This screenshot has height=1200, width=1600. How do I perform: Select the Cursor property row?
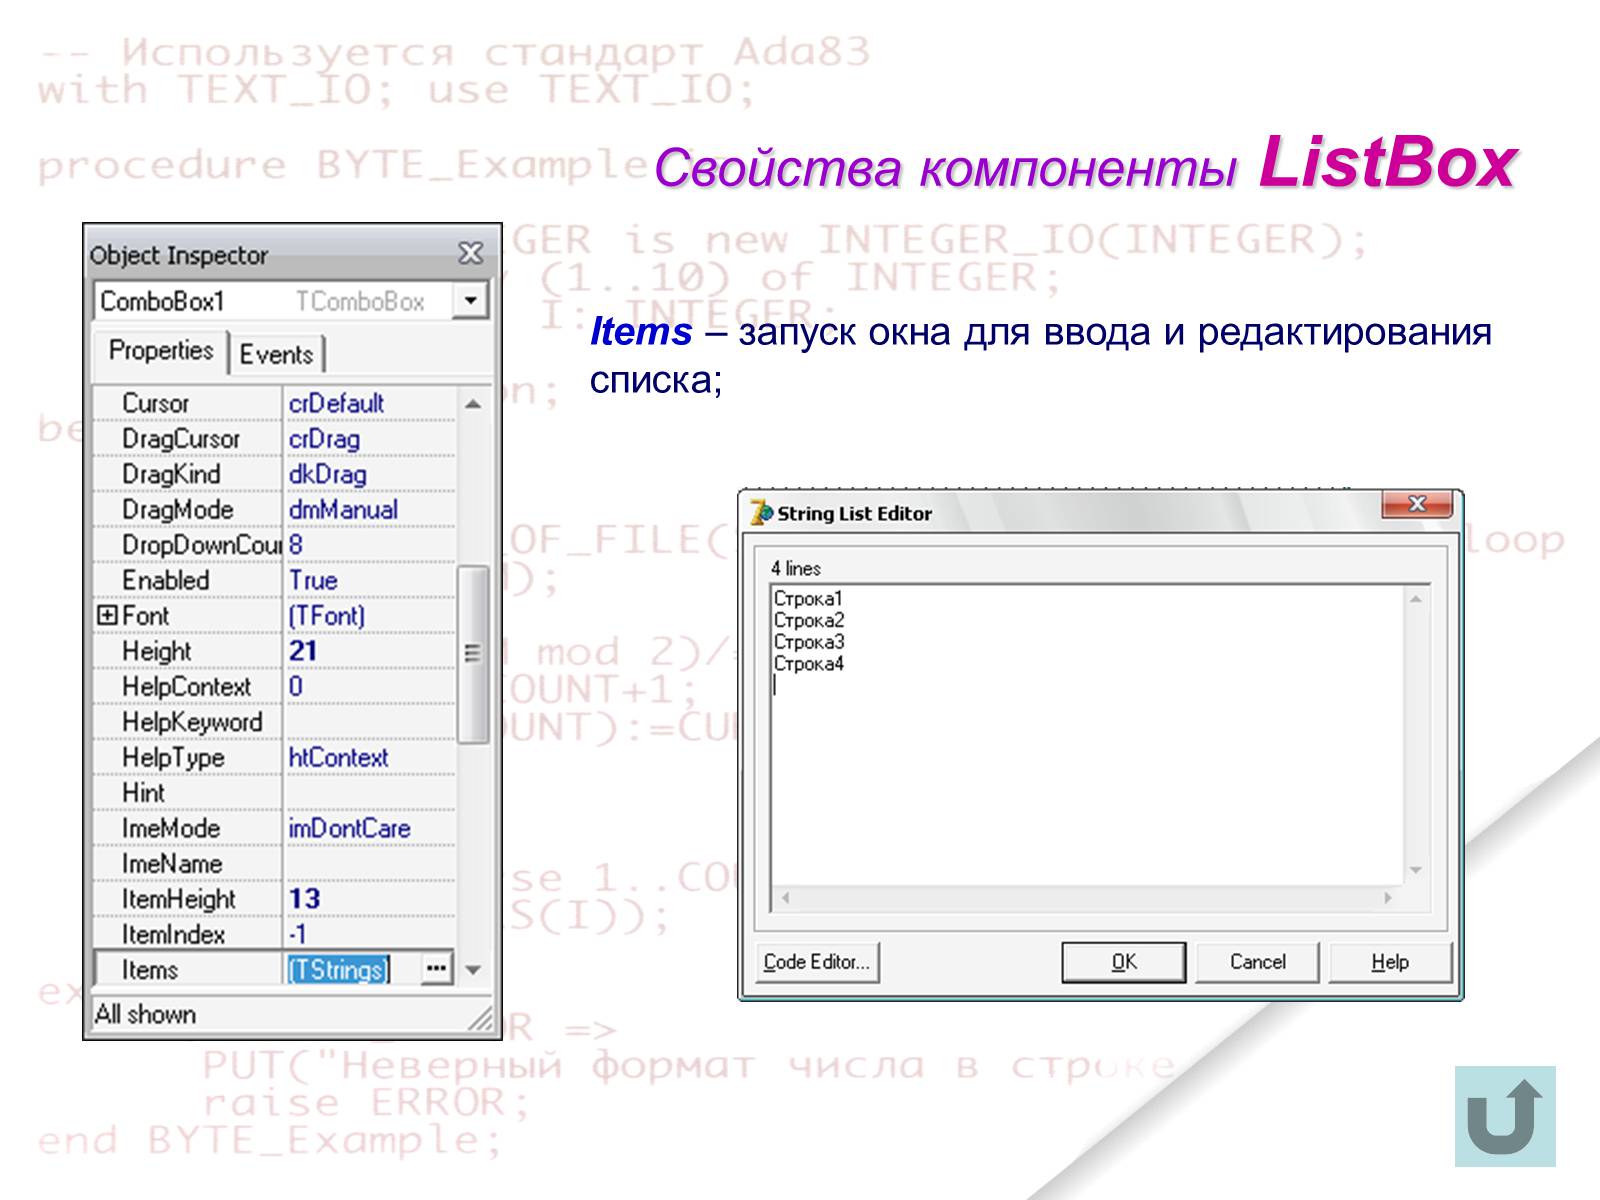click(x=274, y=403)
